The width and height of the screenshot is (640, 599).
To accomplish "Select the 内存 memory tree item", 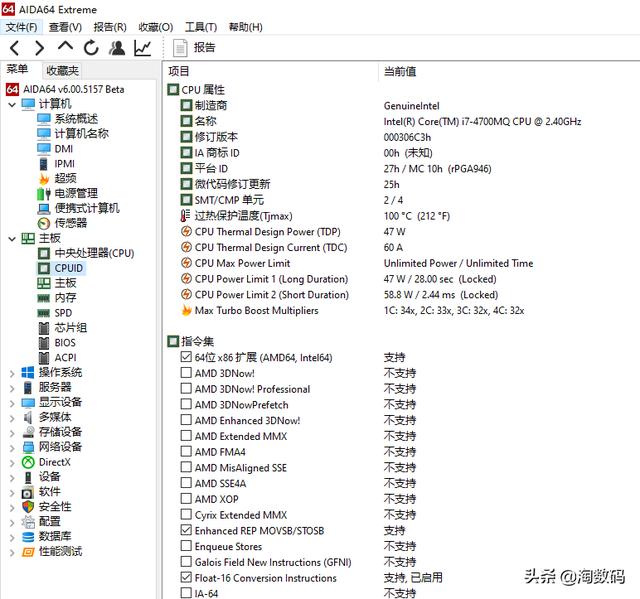I will (65, 298).
